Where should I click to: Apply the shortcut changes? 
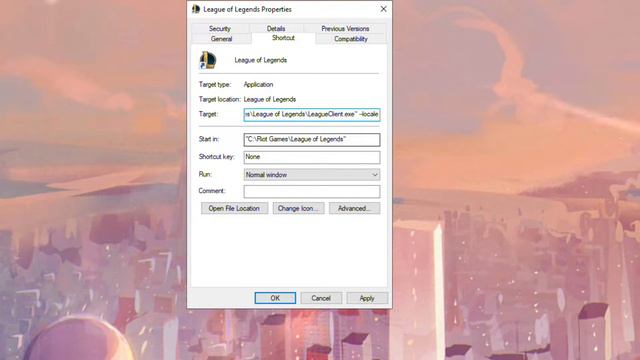[x=367, y=298]
